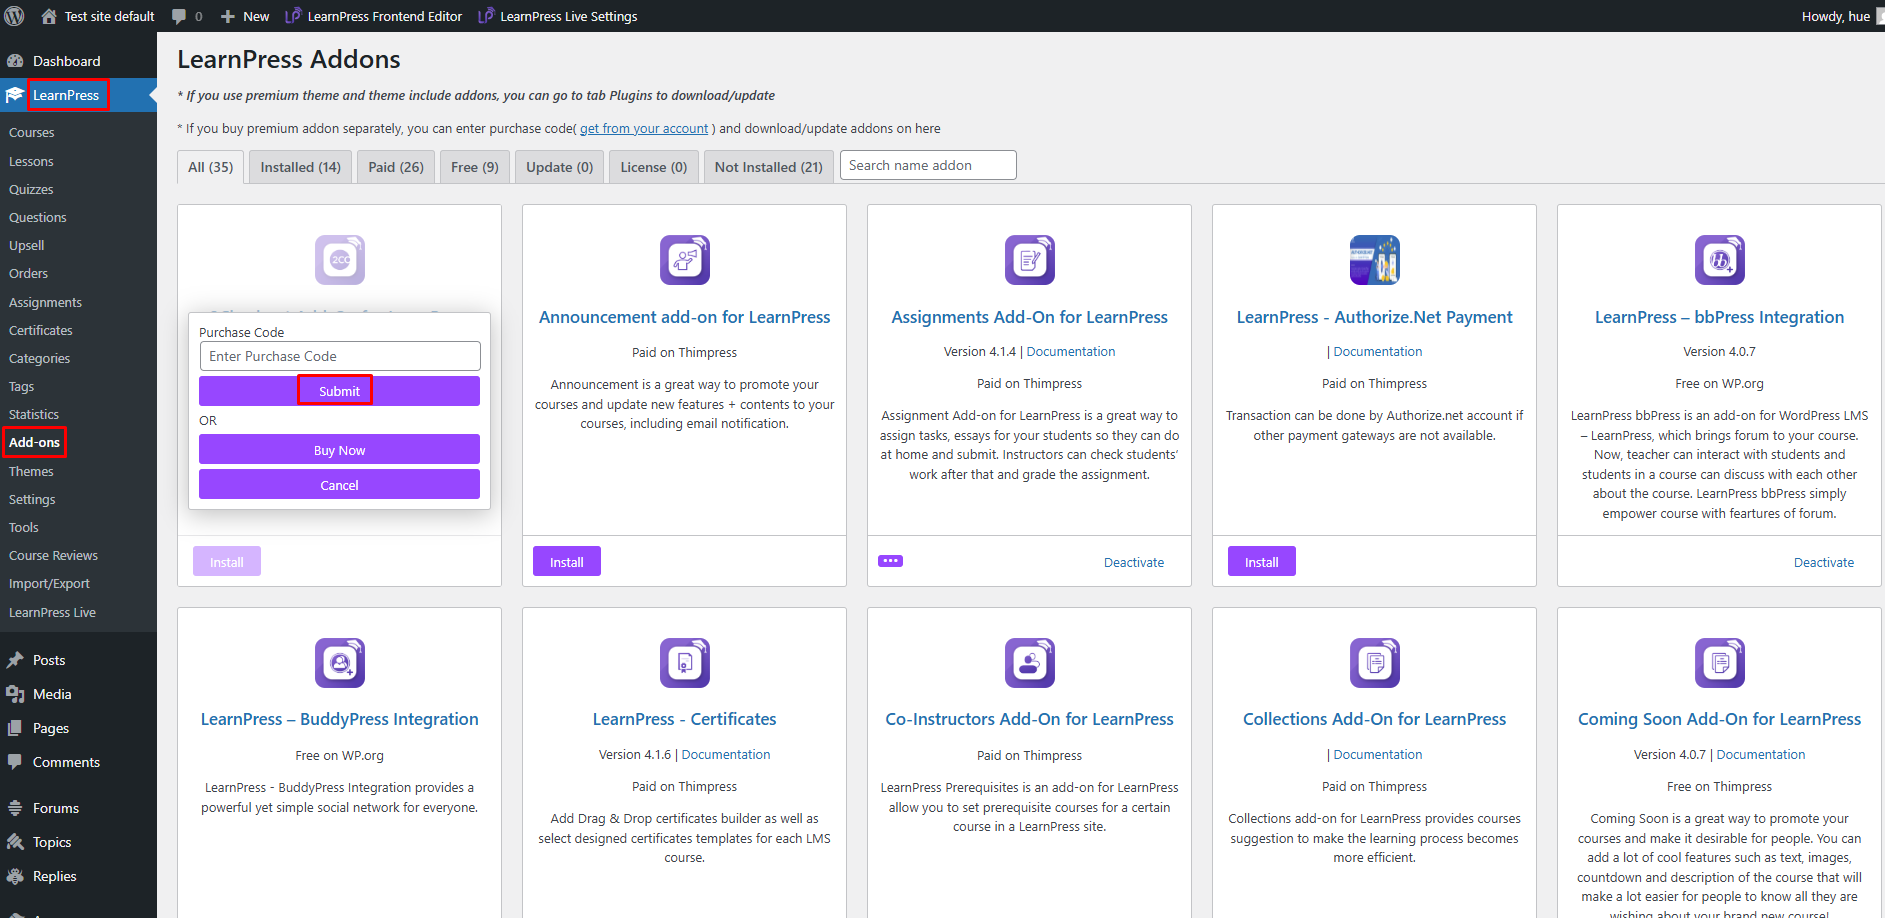The height and width of the screenshot is (918, 1885).
Task: Click the Forums icon in sidebar
Action: click(15, 808)
